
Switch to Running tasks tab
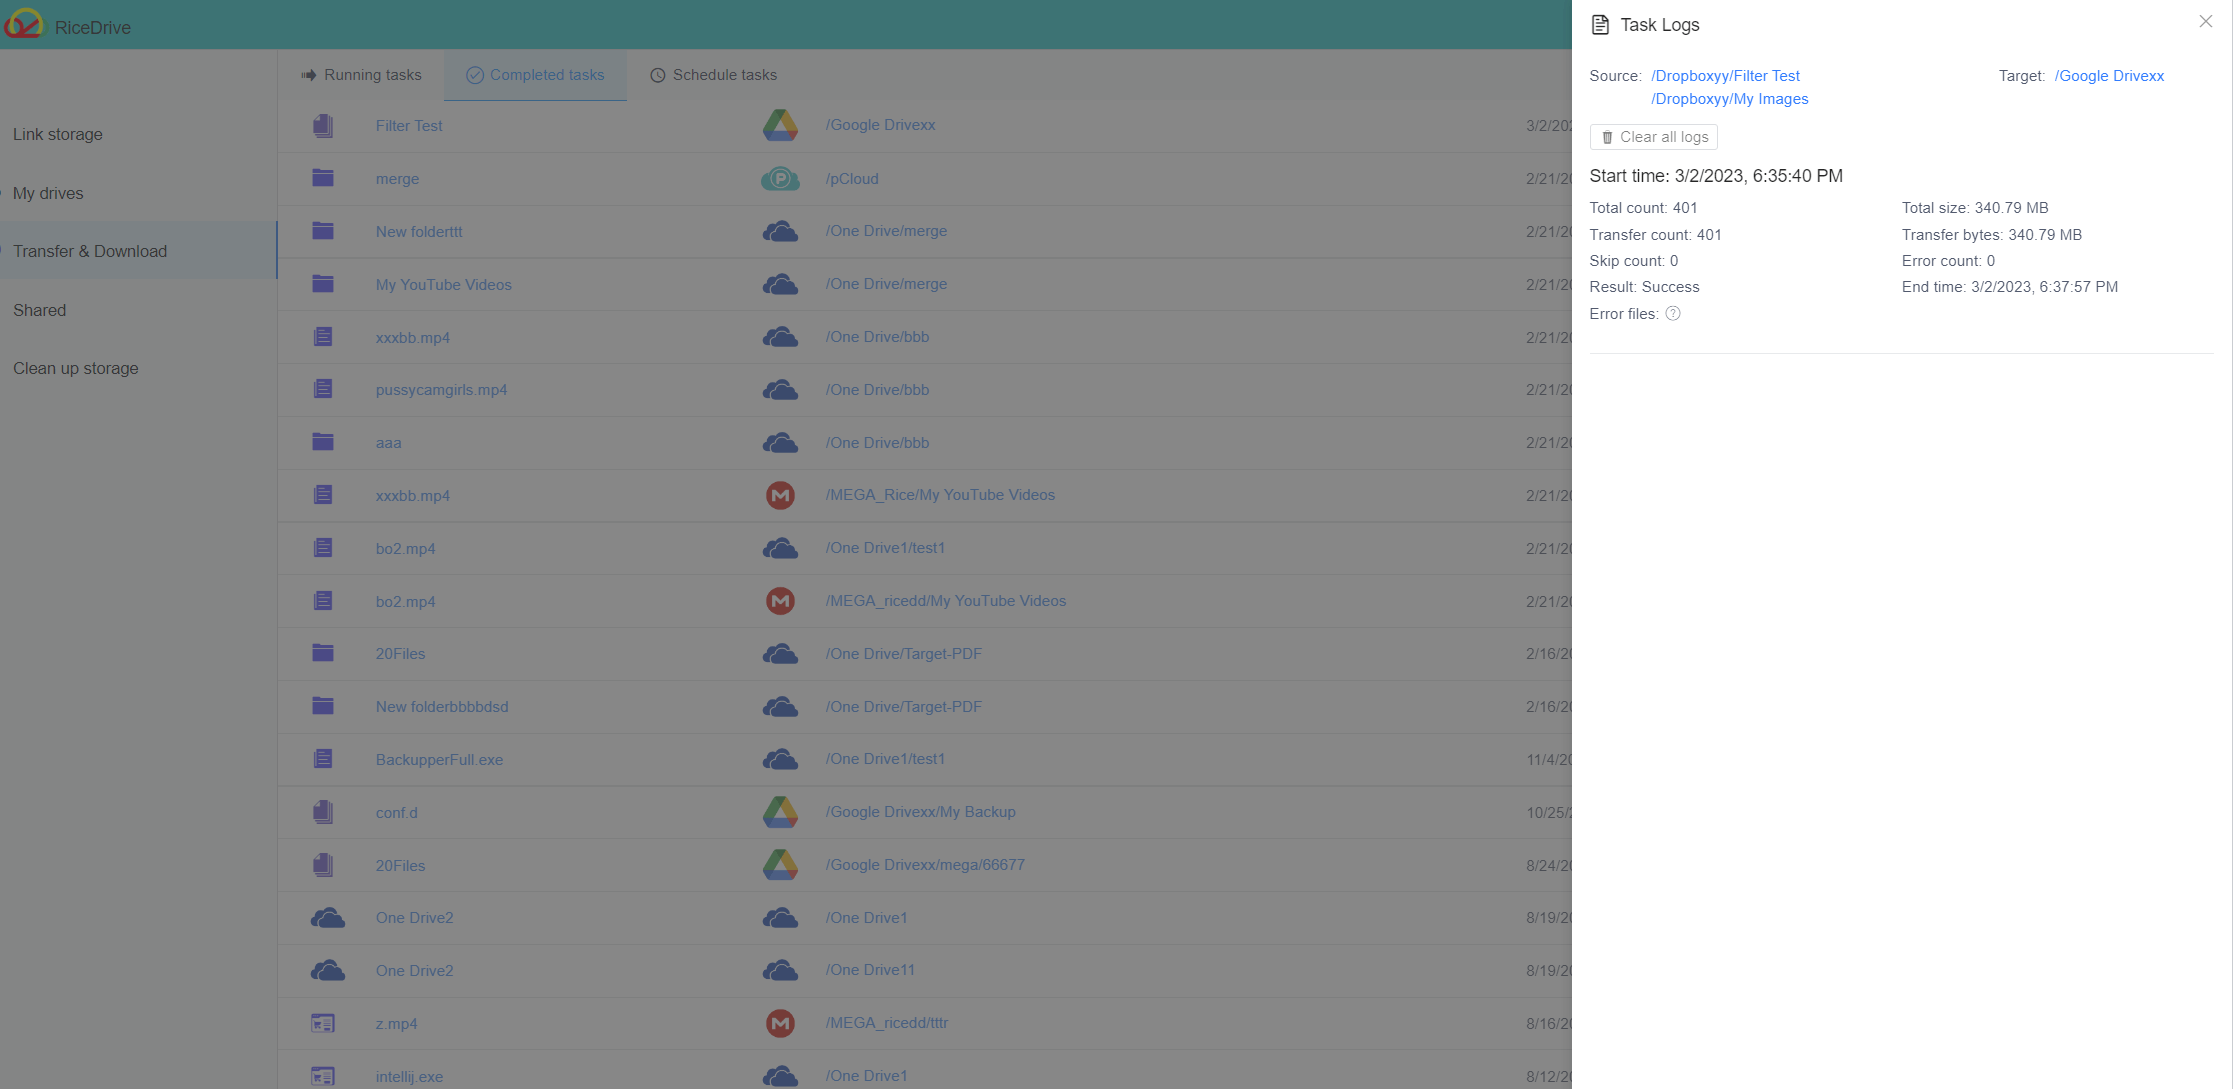coord(360,74)
